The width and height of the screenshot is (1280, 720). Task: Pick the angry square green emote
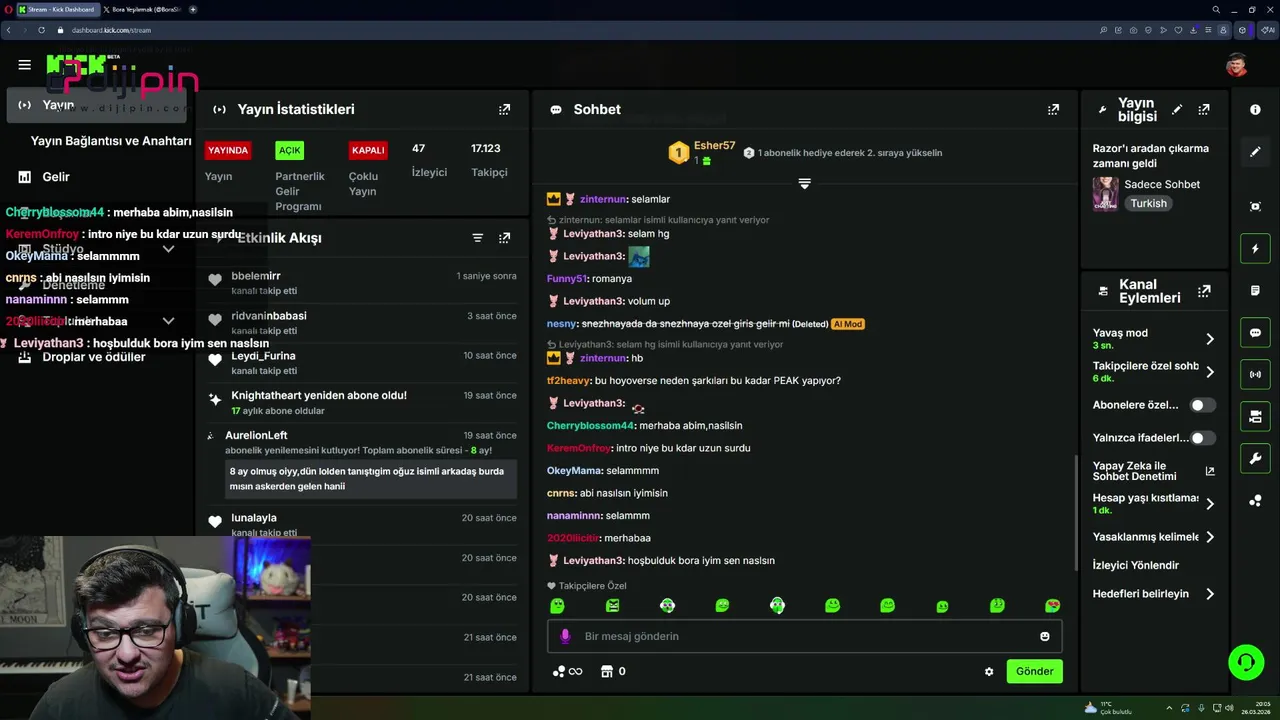[x=612, y=605]
